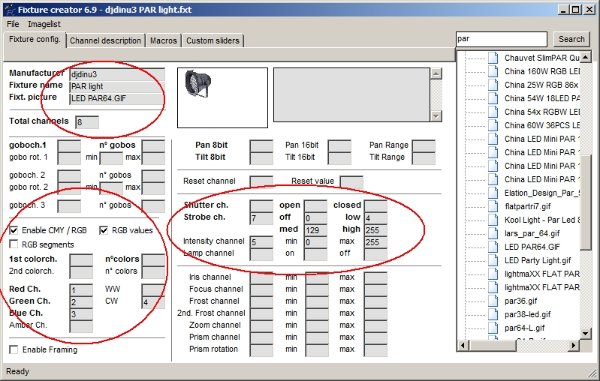Click the par64-L.gif file icon
Screen dimensions: 600x381
coord(493,327)
